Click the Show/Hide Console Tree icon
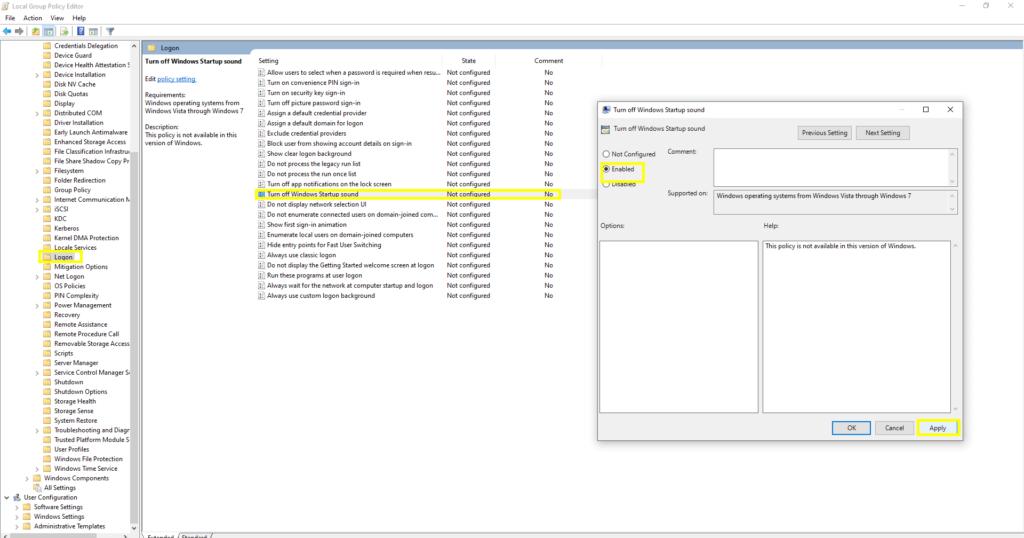This screenshot has height=538, width=1024. [48, 31]
